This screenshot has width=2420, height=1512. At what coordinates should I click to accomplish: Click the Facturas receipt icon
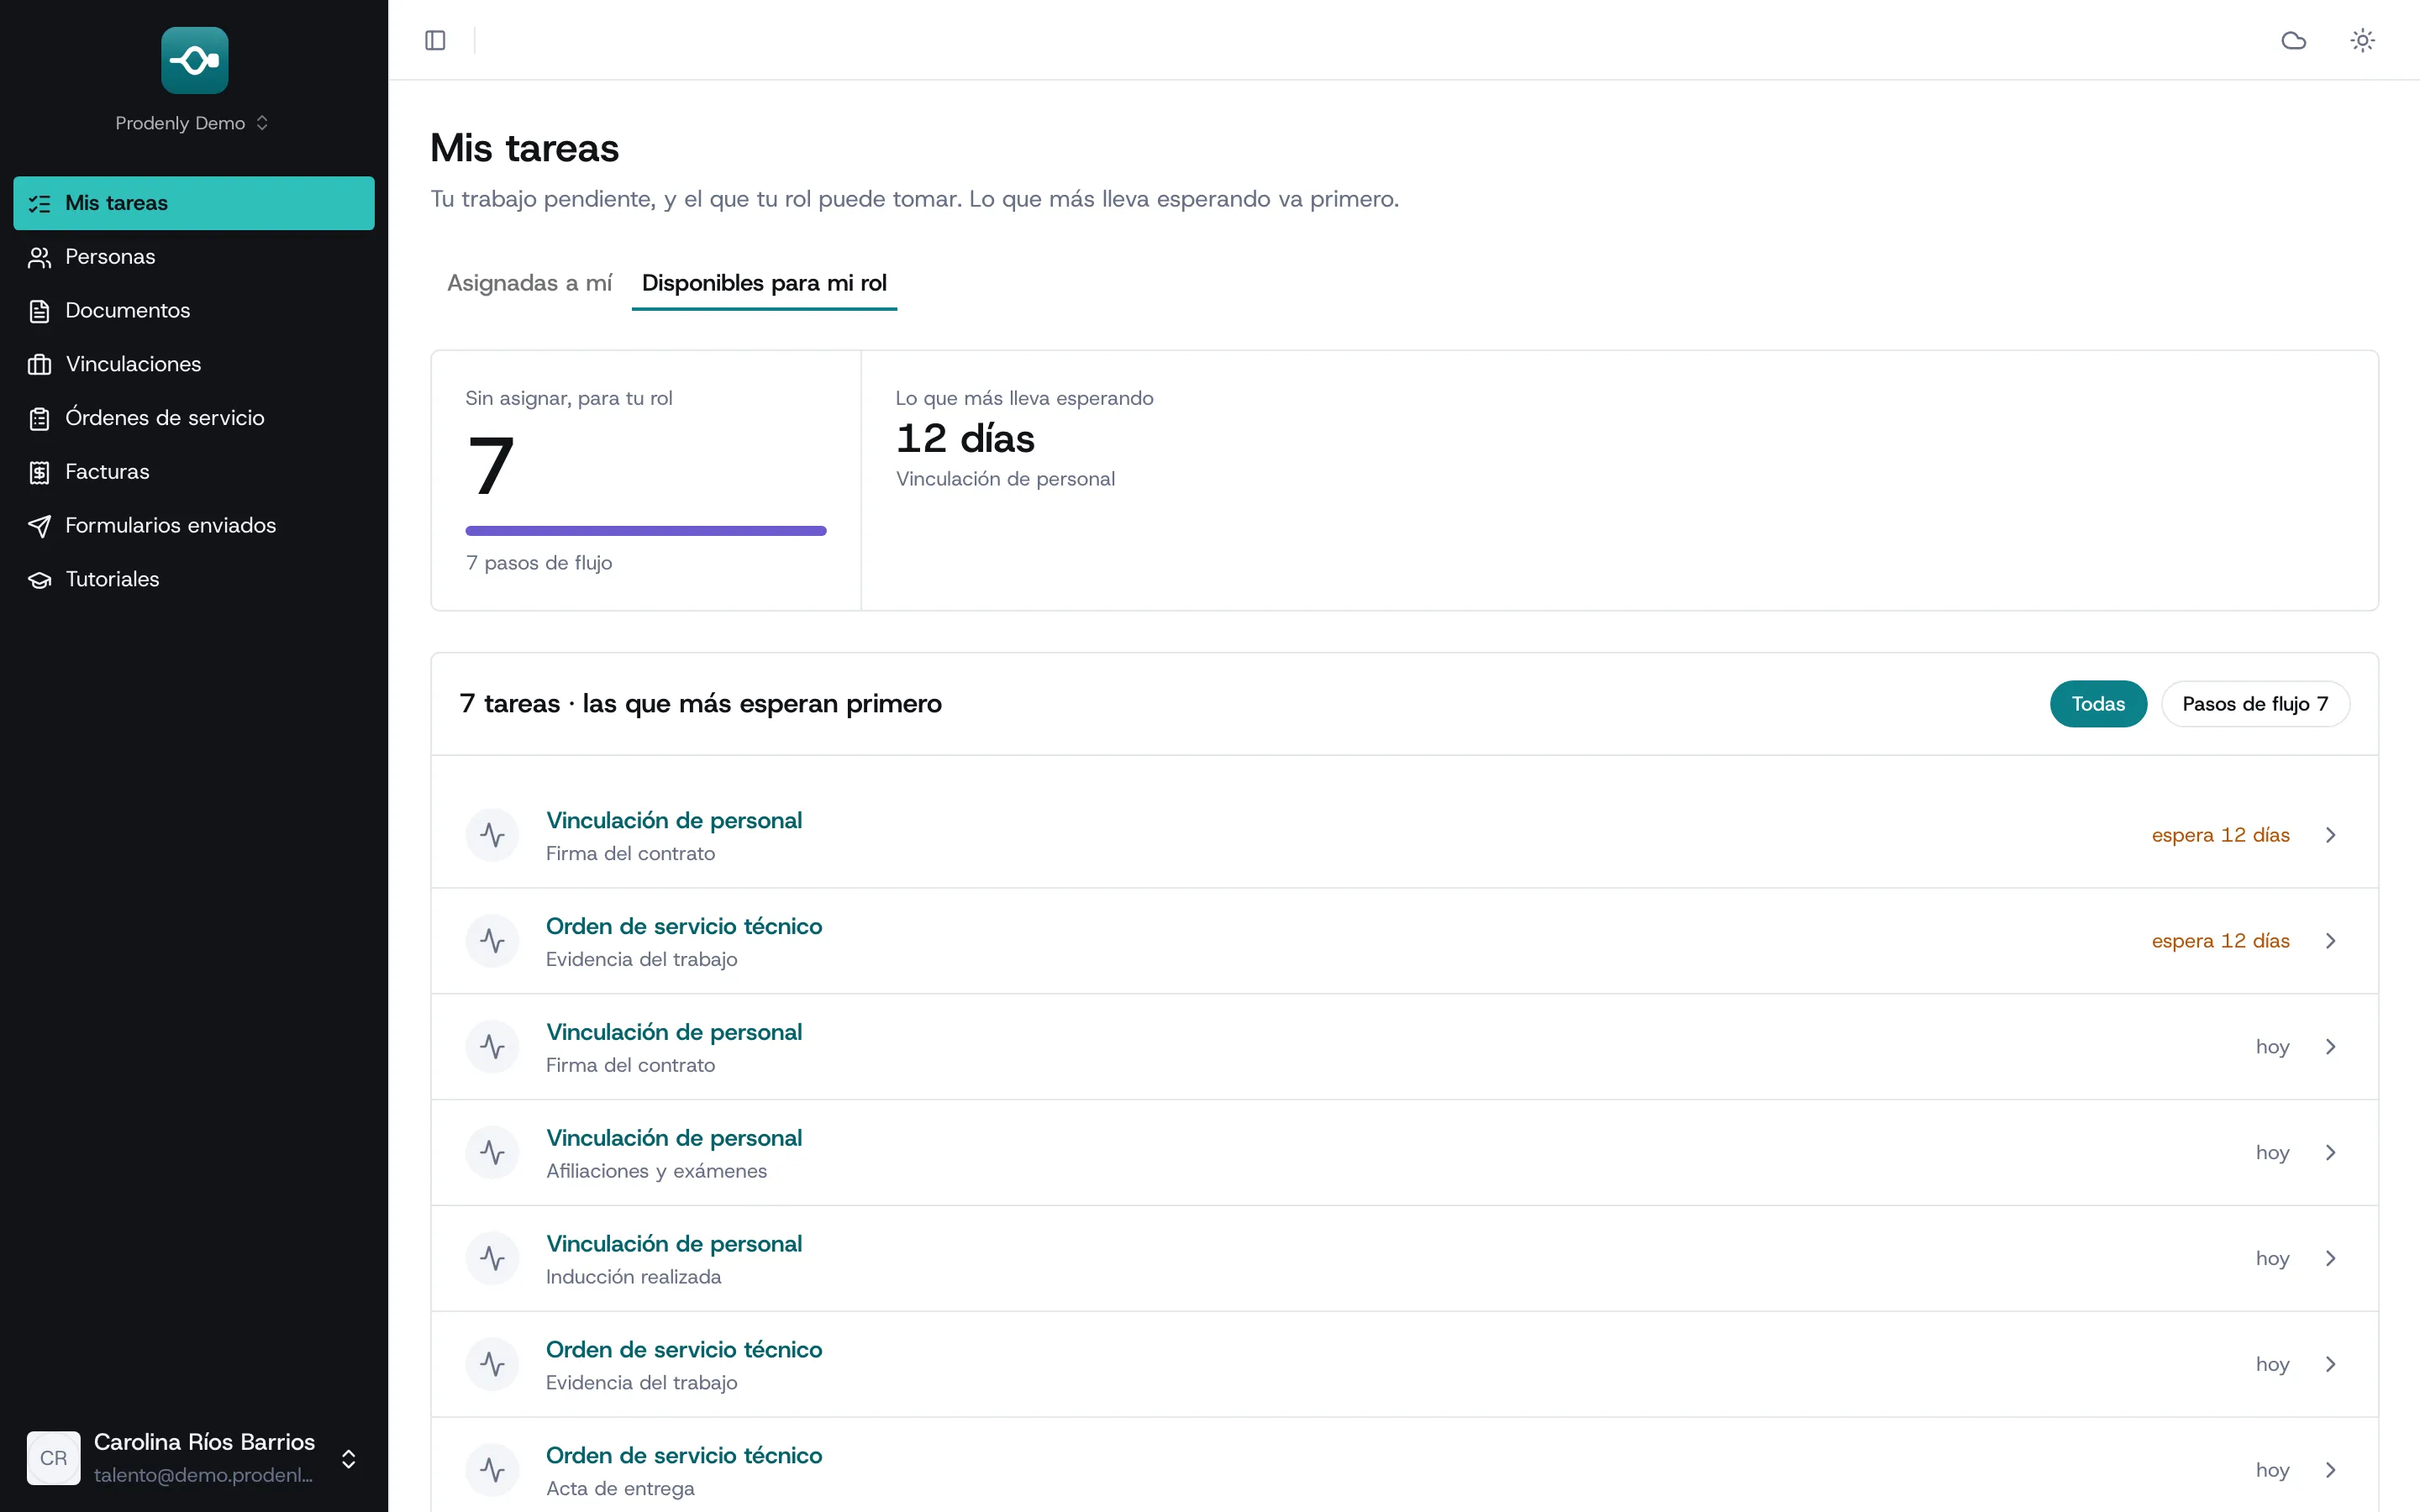pyautogui.click(x=40, y=472)
